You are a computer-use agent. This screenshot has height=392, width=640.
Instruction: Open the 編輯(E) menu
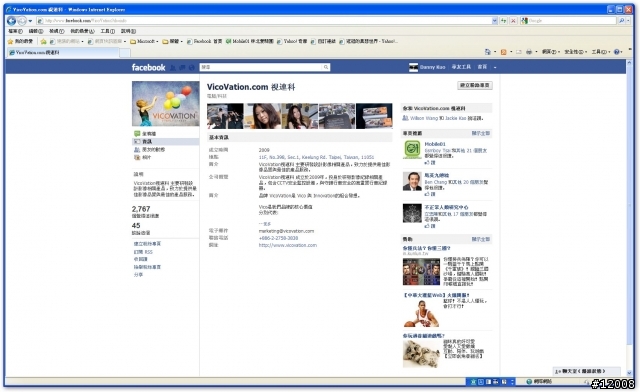pos(36,31)
